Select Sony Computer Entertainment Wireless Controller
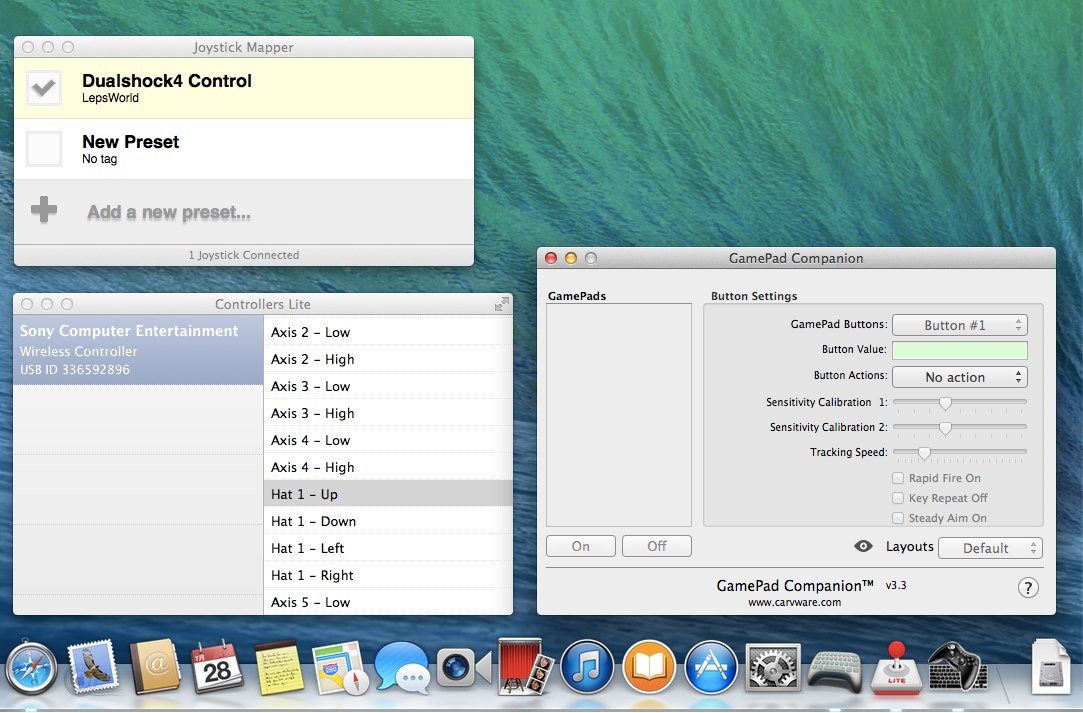Screen dimensions: 1083x713 coord(138,350)
